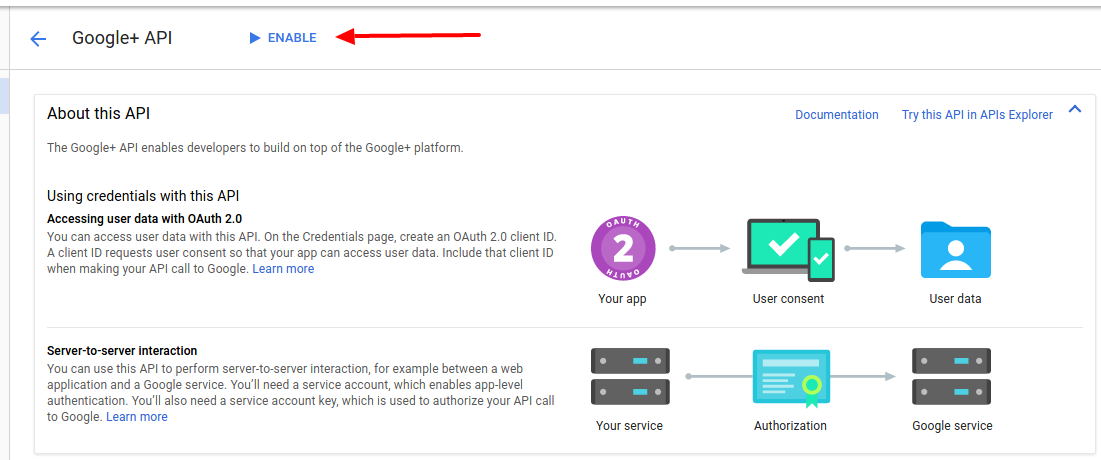Screen dimensions: 1101x460
Task: Select the Authorization certificate icon
Action: coord(790,377)
